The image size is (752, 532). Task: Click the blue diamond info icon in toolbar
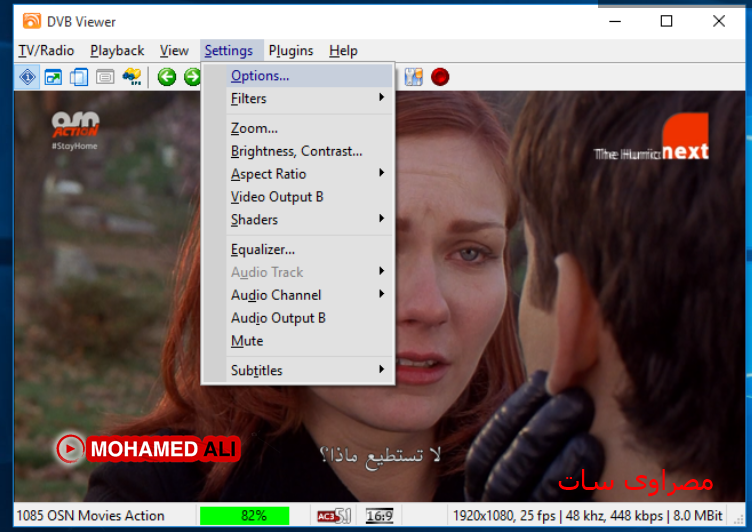27,77
